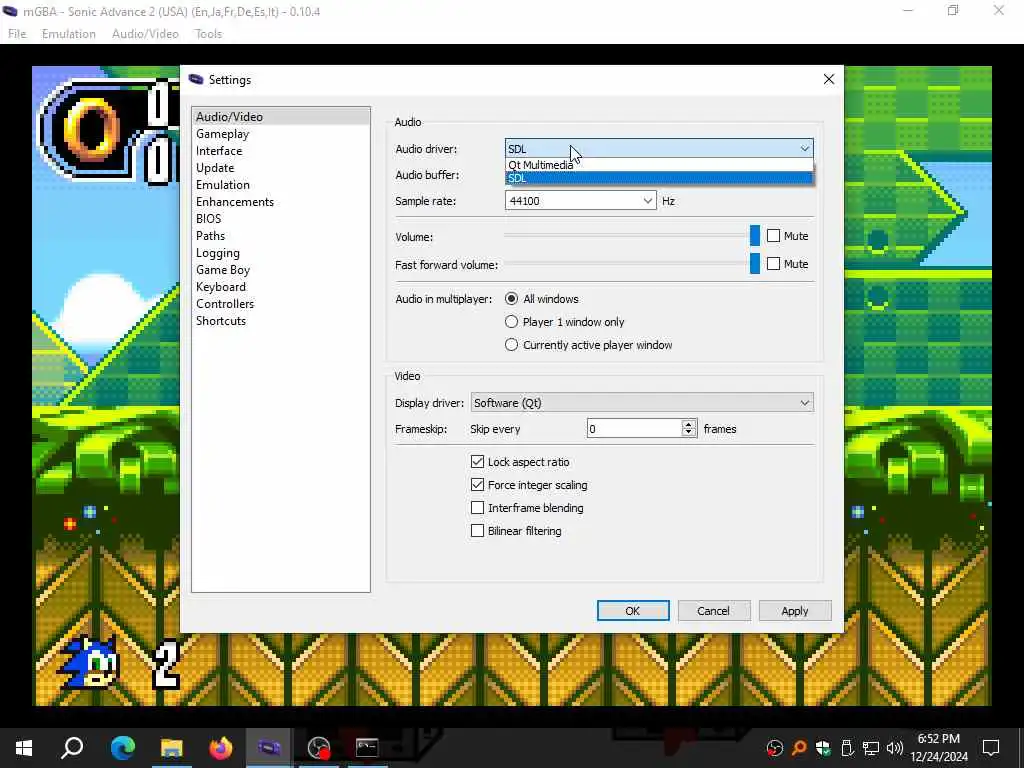Open Logging settings category

click(281, 252)
